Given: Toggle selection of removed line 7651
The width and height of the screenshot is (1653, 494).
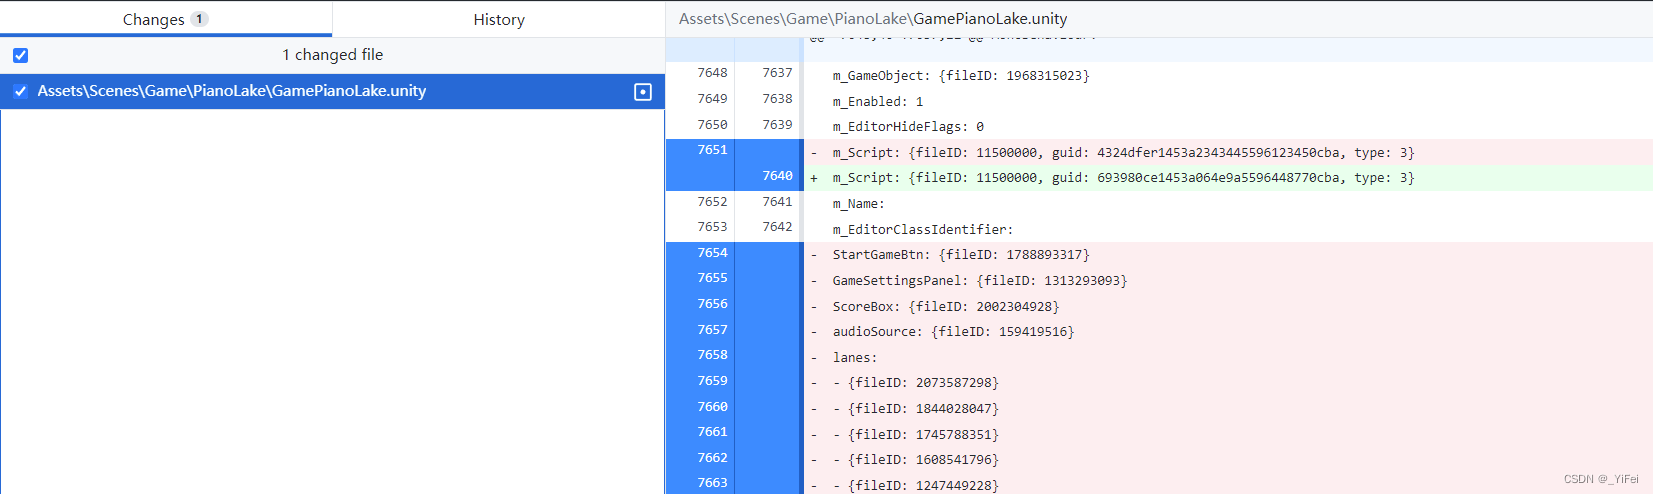Looking at the screenshot, I should point(734,150).
